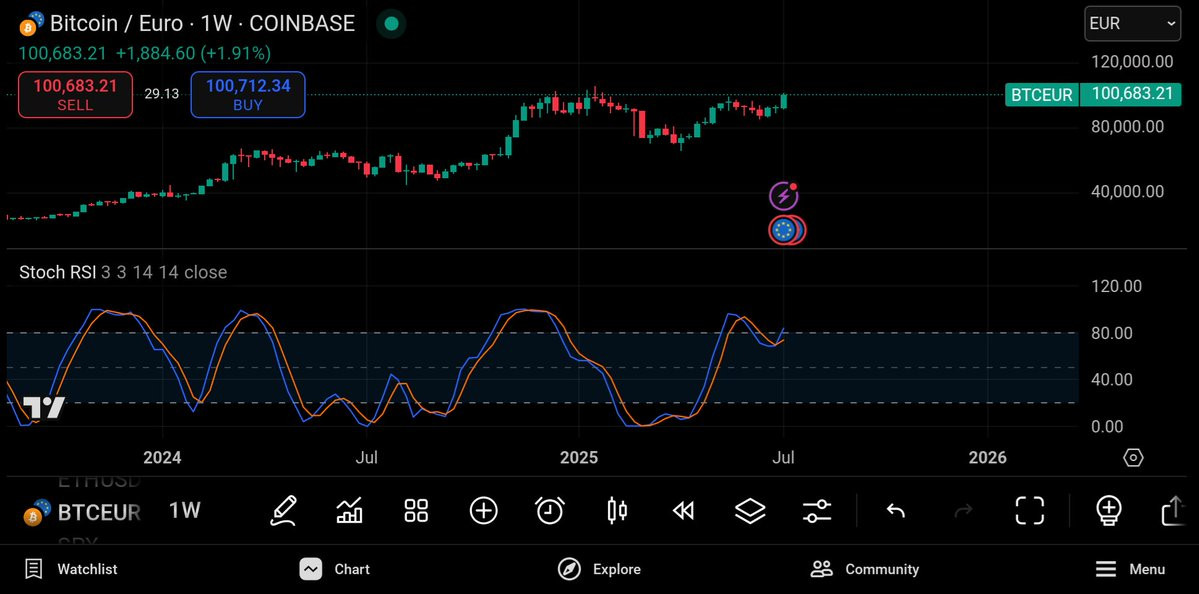Click the +1,884.60 (+1.91%) change text
Viewport: 1199px width, 594px height.
[193, 54]
